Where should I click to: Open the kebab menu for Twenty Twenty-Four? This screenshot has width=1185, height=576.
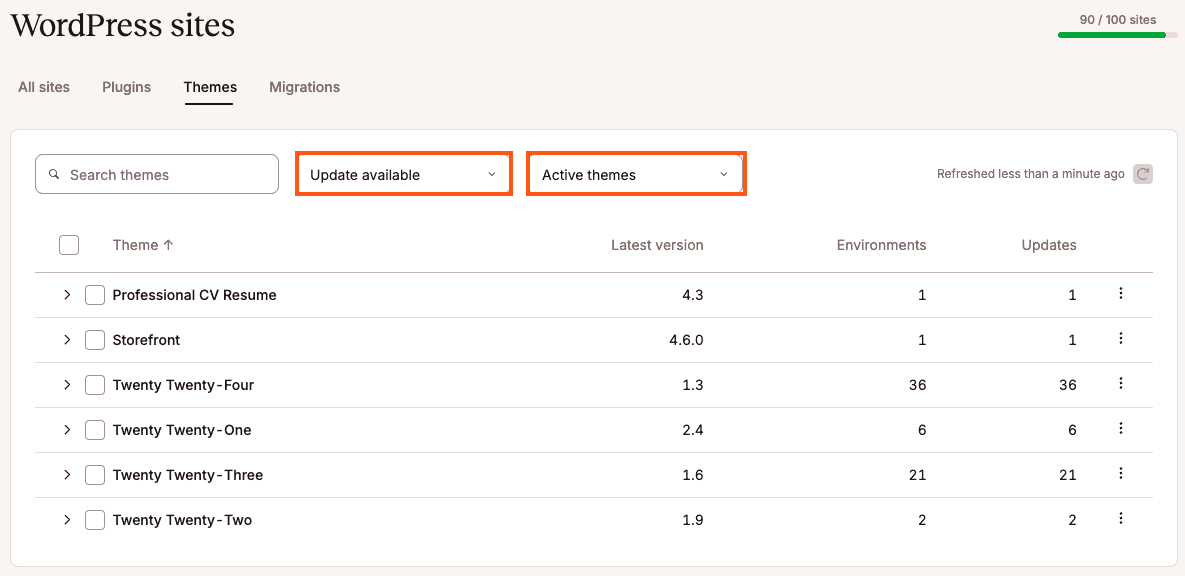pos(1121,383)
